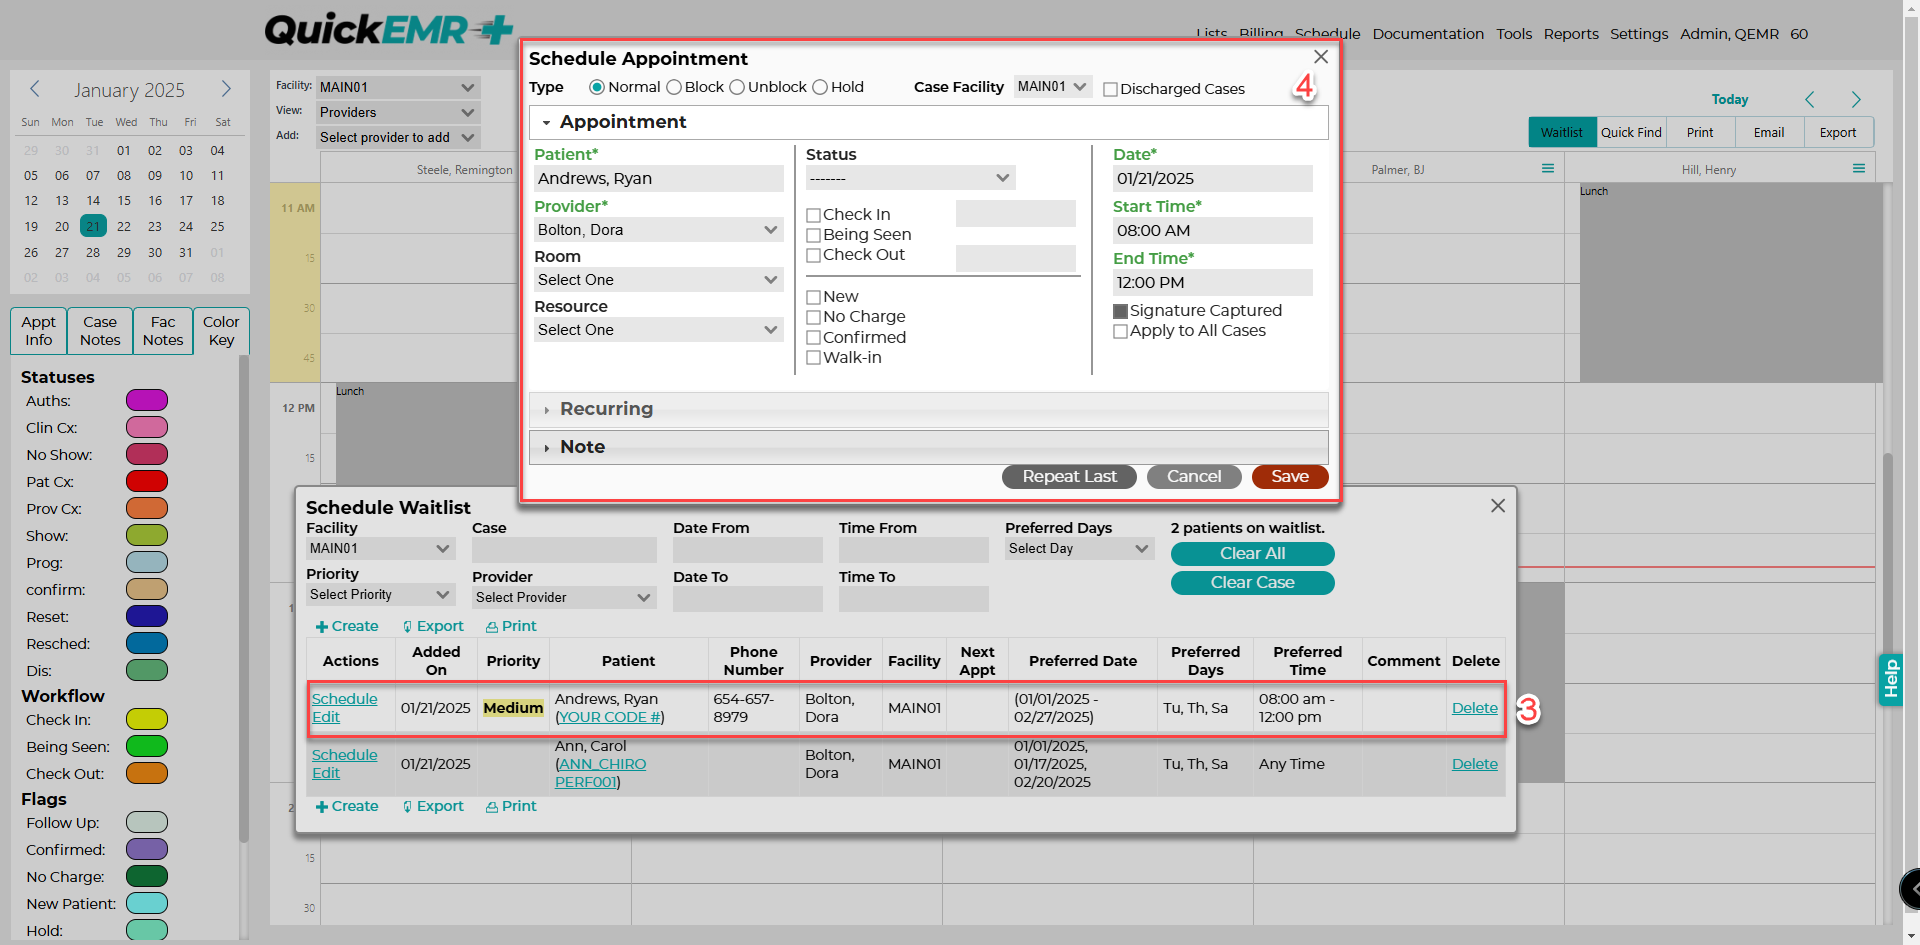Viewport: 1920px width, 945px height.
Task: Open Case Facility MAIN01 dropdown
Action: point(1052,87)
